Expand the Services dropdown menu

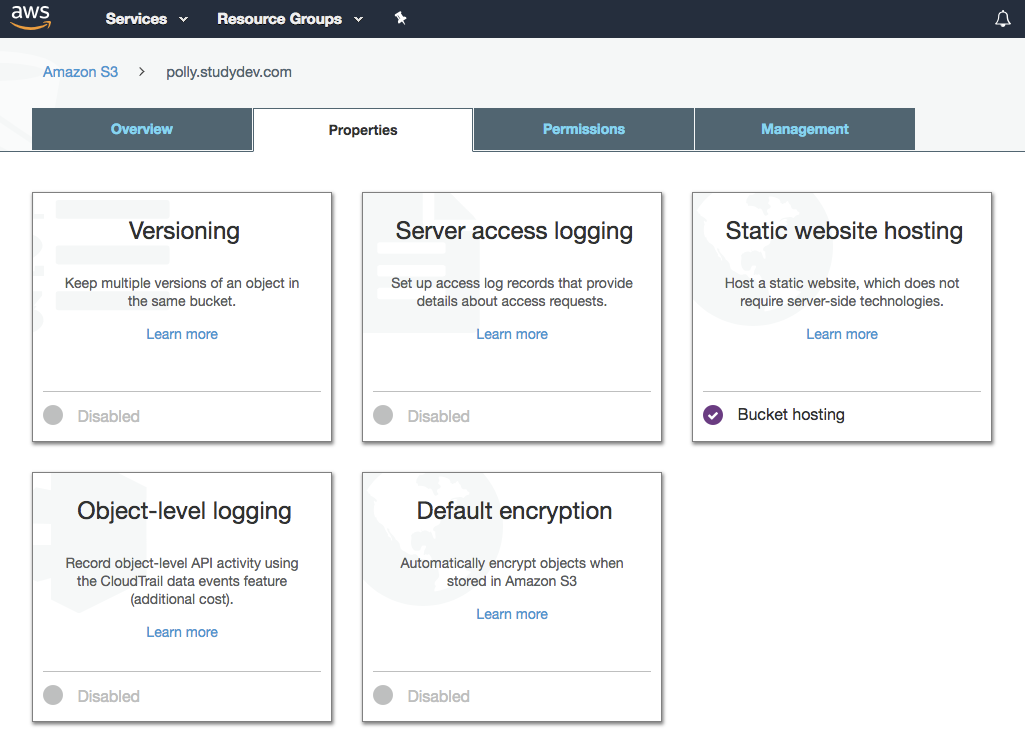(x=146, y=19)
